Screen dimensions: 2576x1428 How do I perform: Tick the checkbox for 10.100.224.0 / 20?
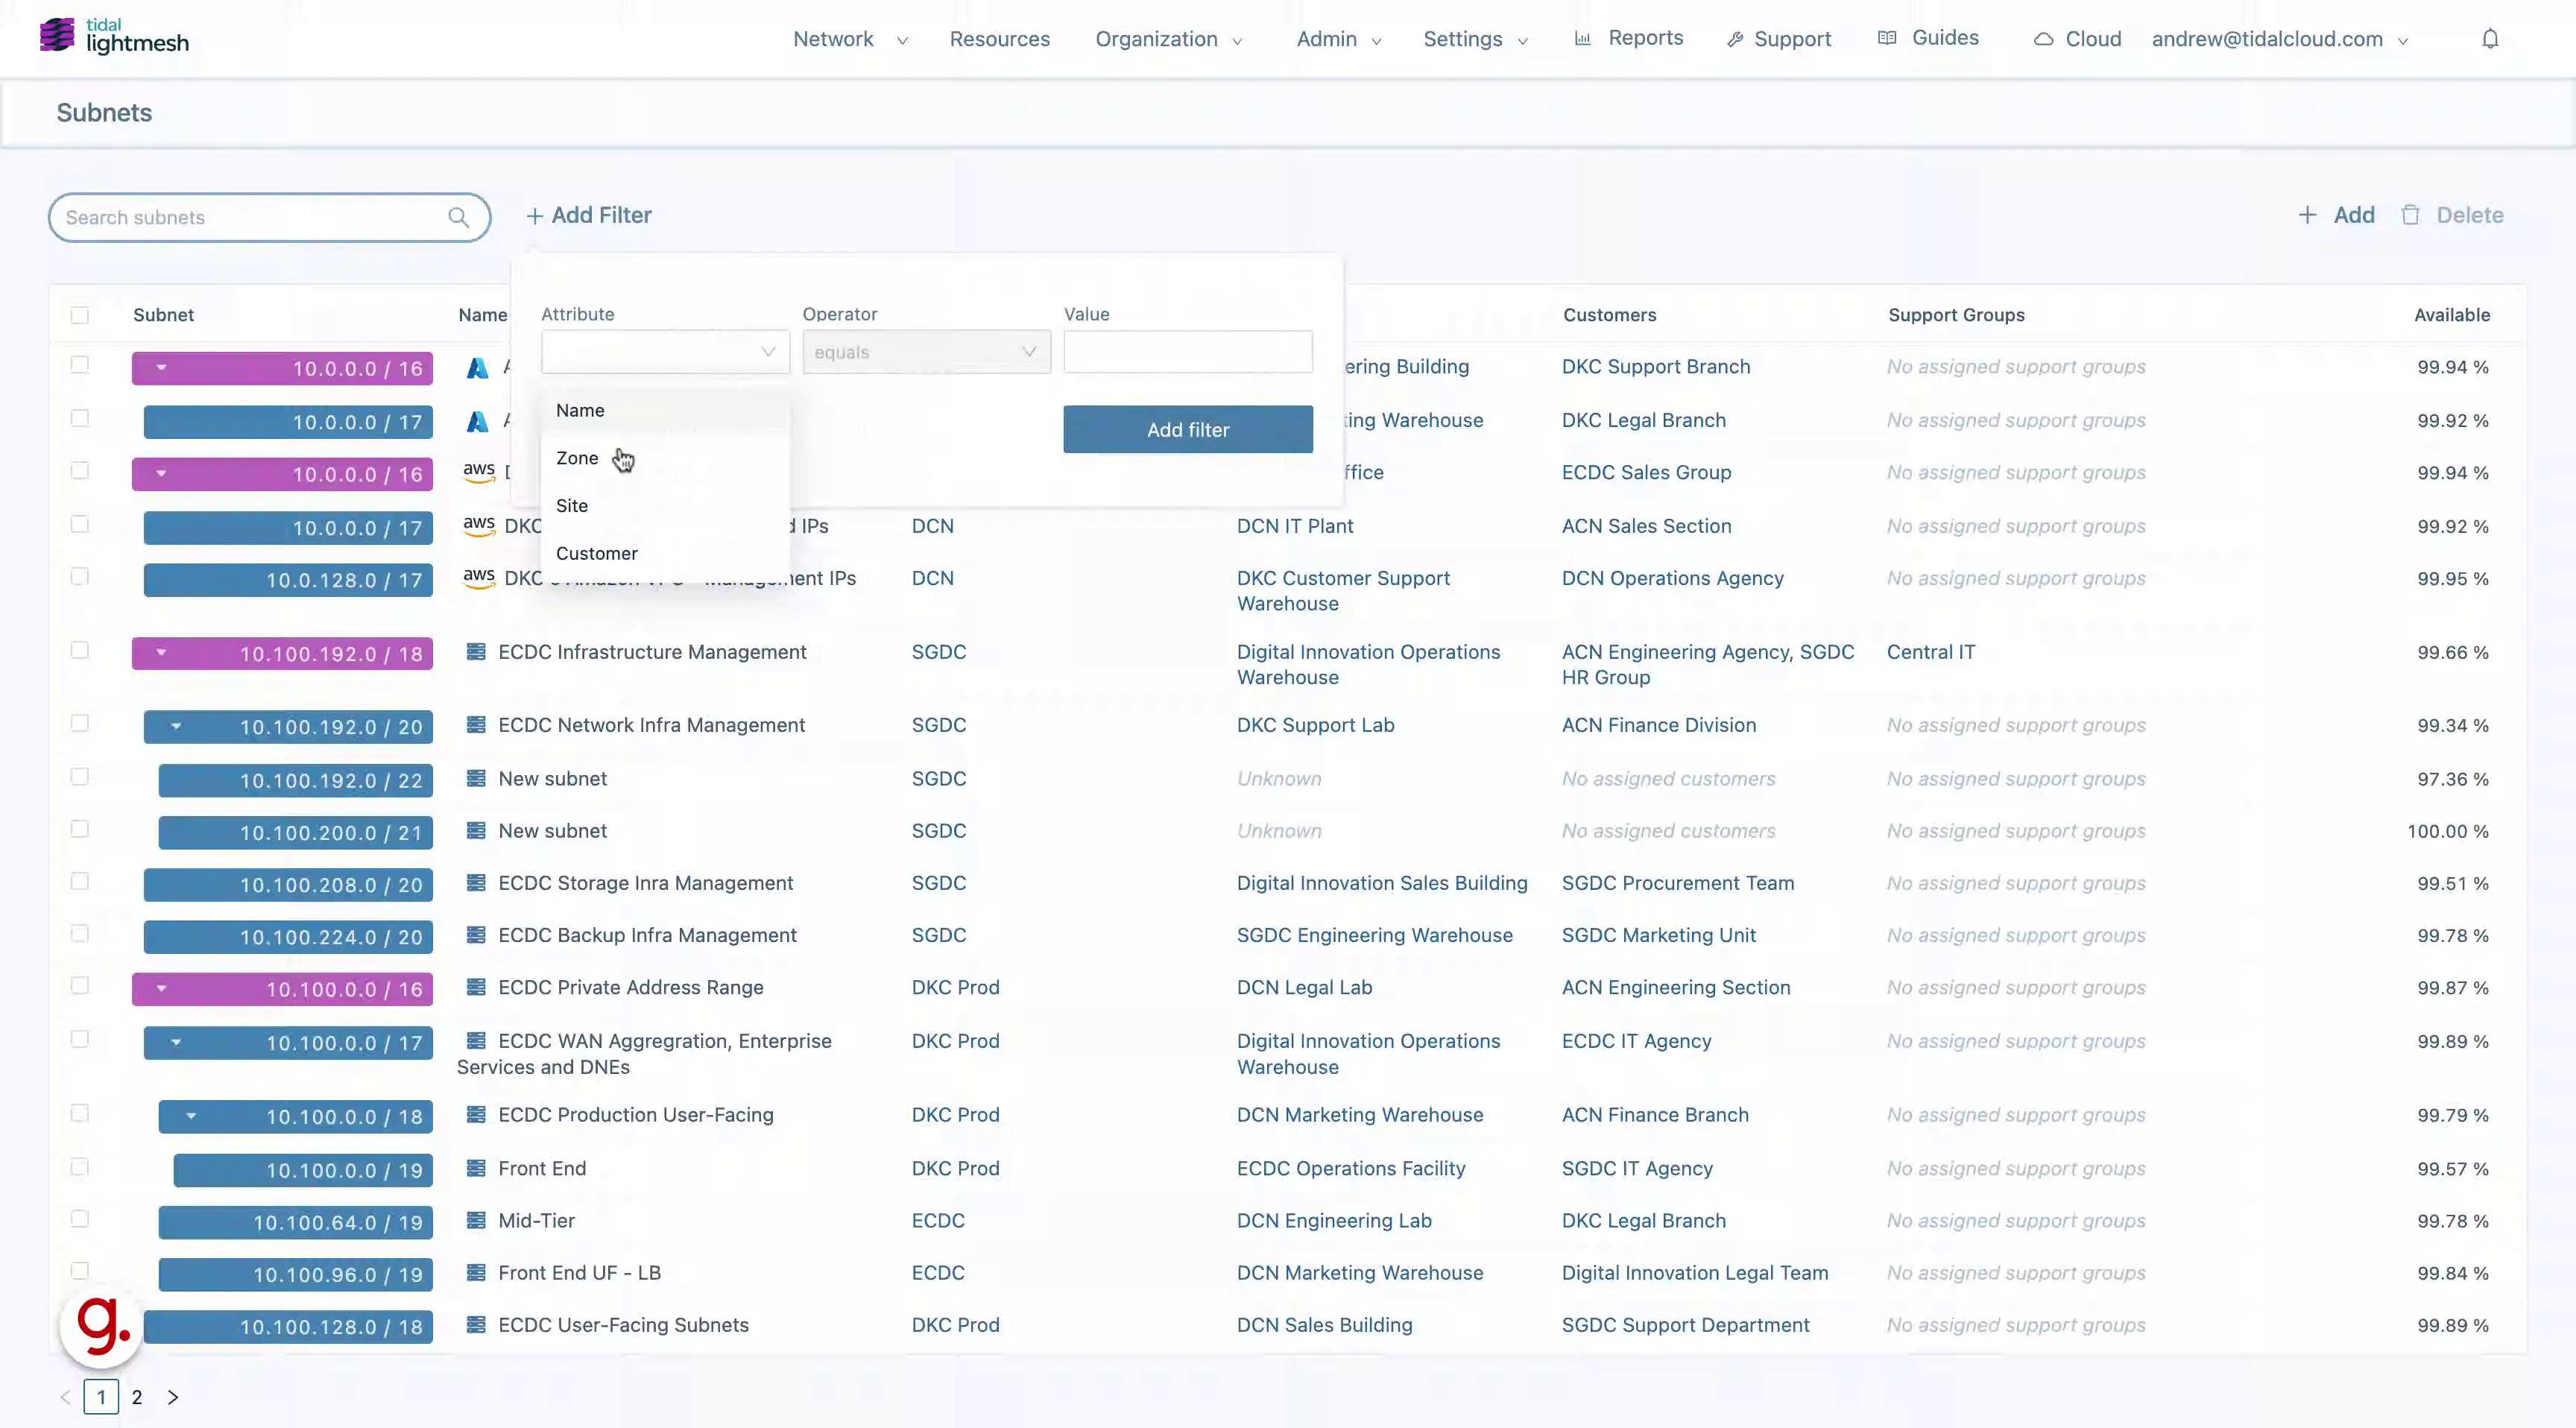click(80, 933)
